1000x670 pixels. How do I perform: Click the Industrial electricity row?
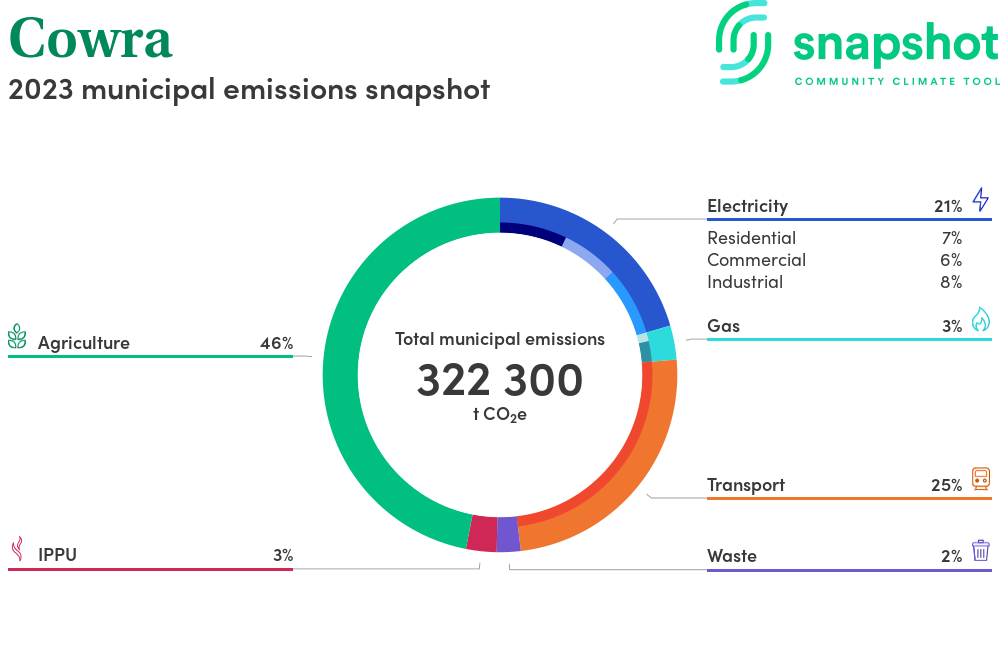745,282
